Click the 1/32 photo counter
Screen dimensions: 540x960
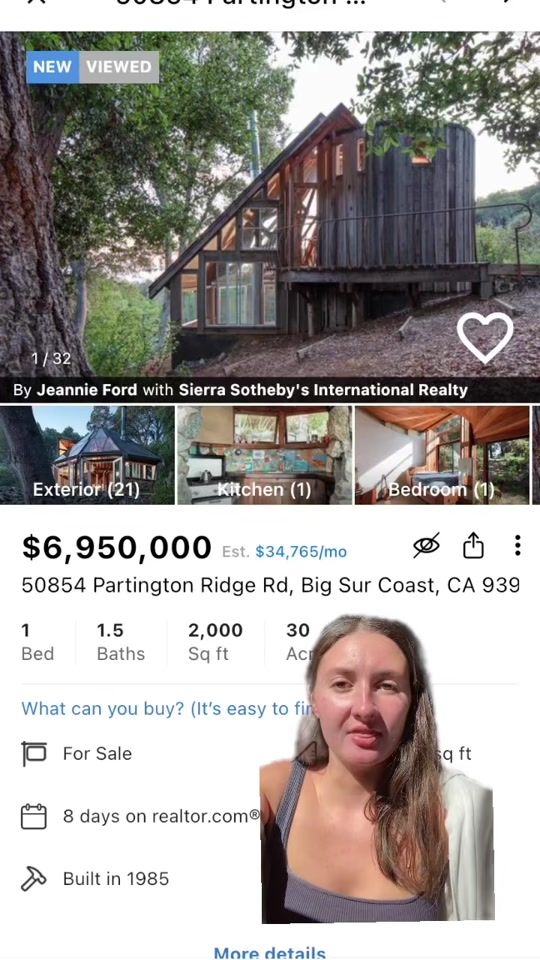tap(51, 358)
